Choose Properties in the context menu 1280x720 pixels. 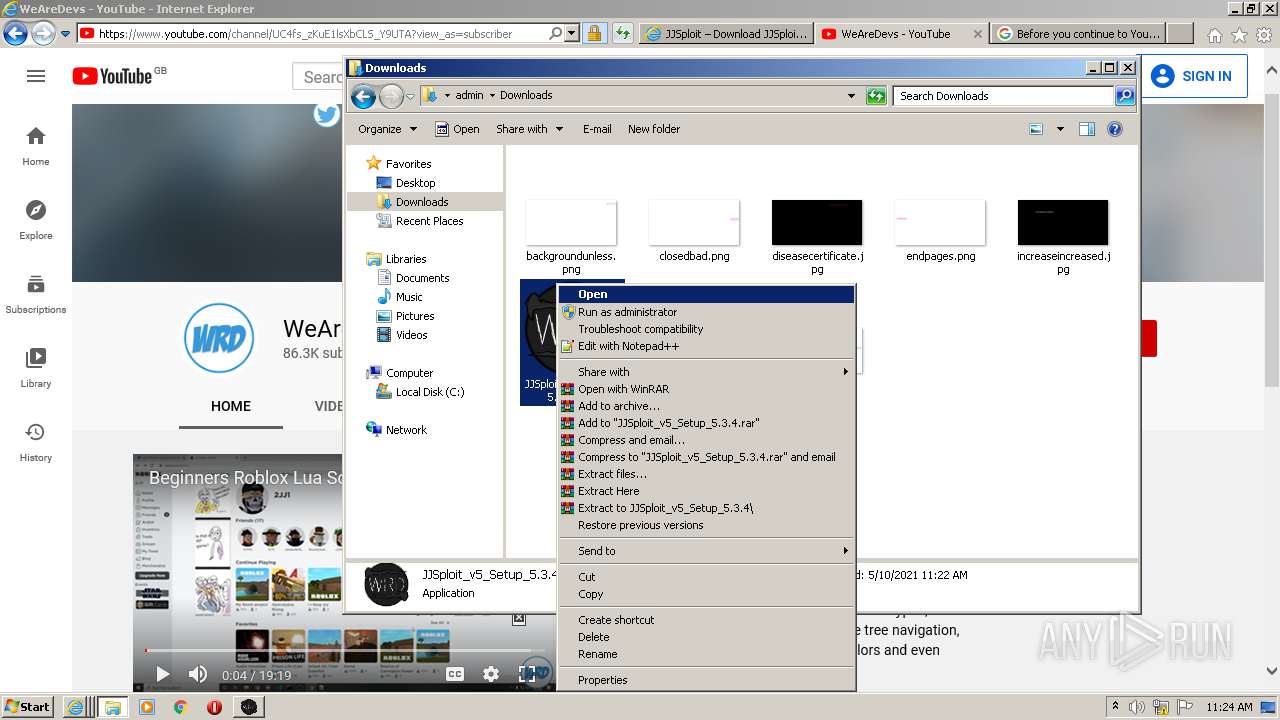pos(706,680)
